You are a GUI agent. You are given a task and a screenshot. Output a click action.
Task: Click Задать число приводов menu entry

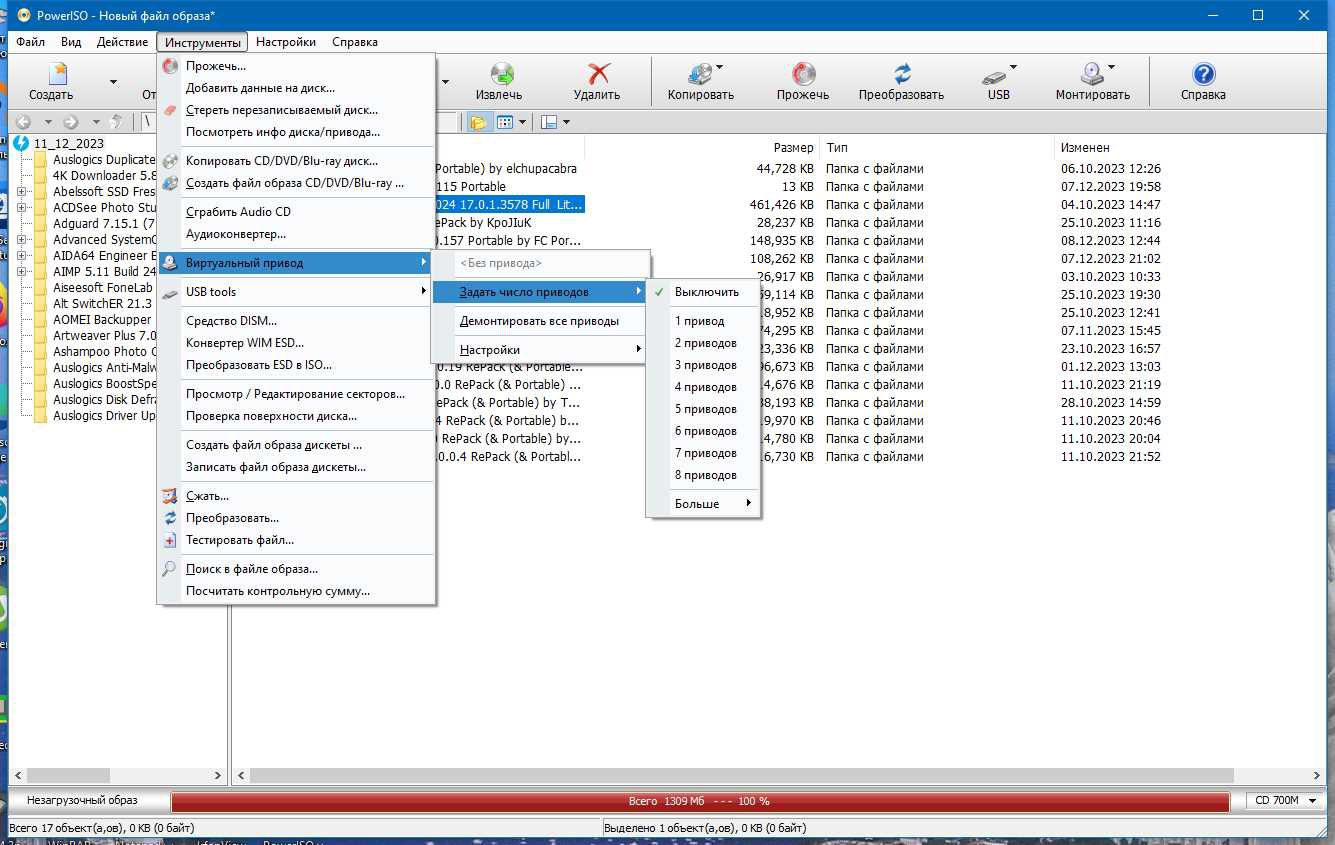[x=540, y=292]
